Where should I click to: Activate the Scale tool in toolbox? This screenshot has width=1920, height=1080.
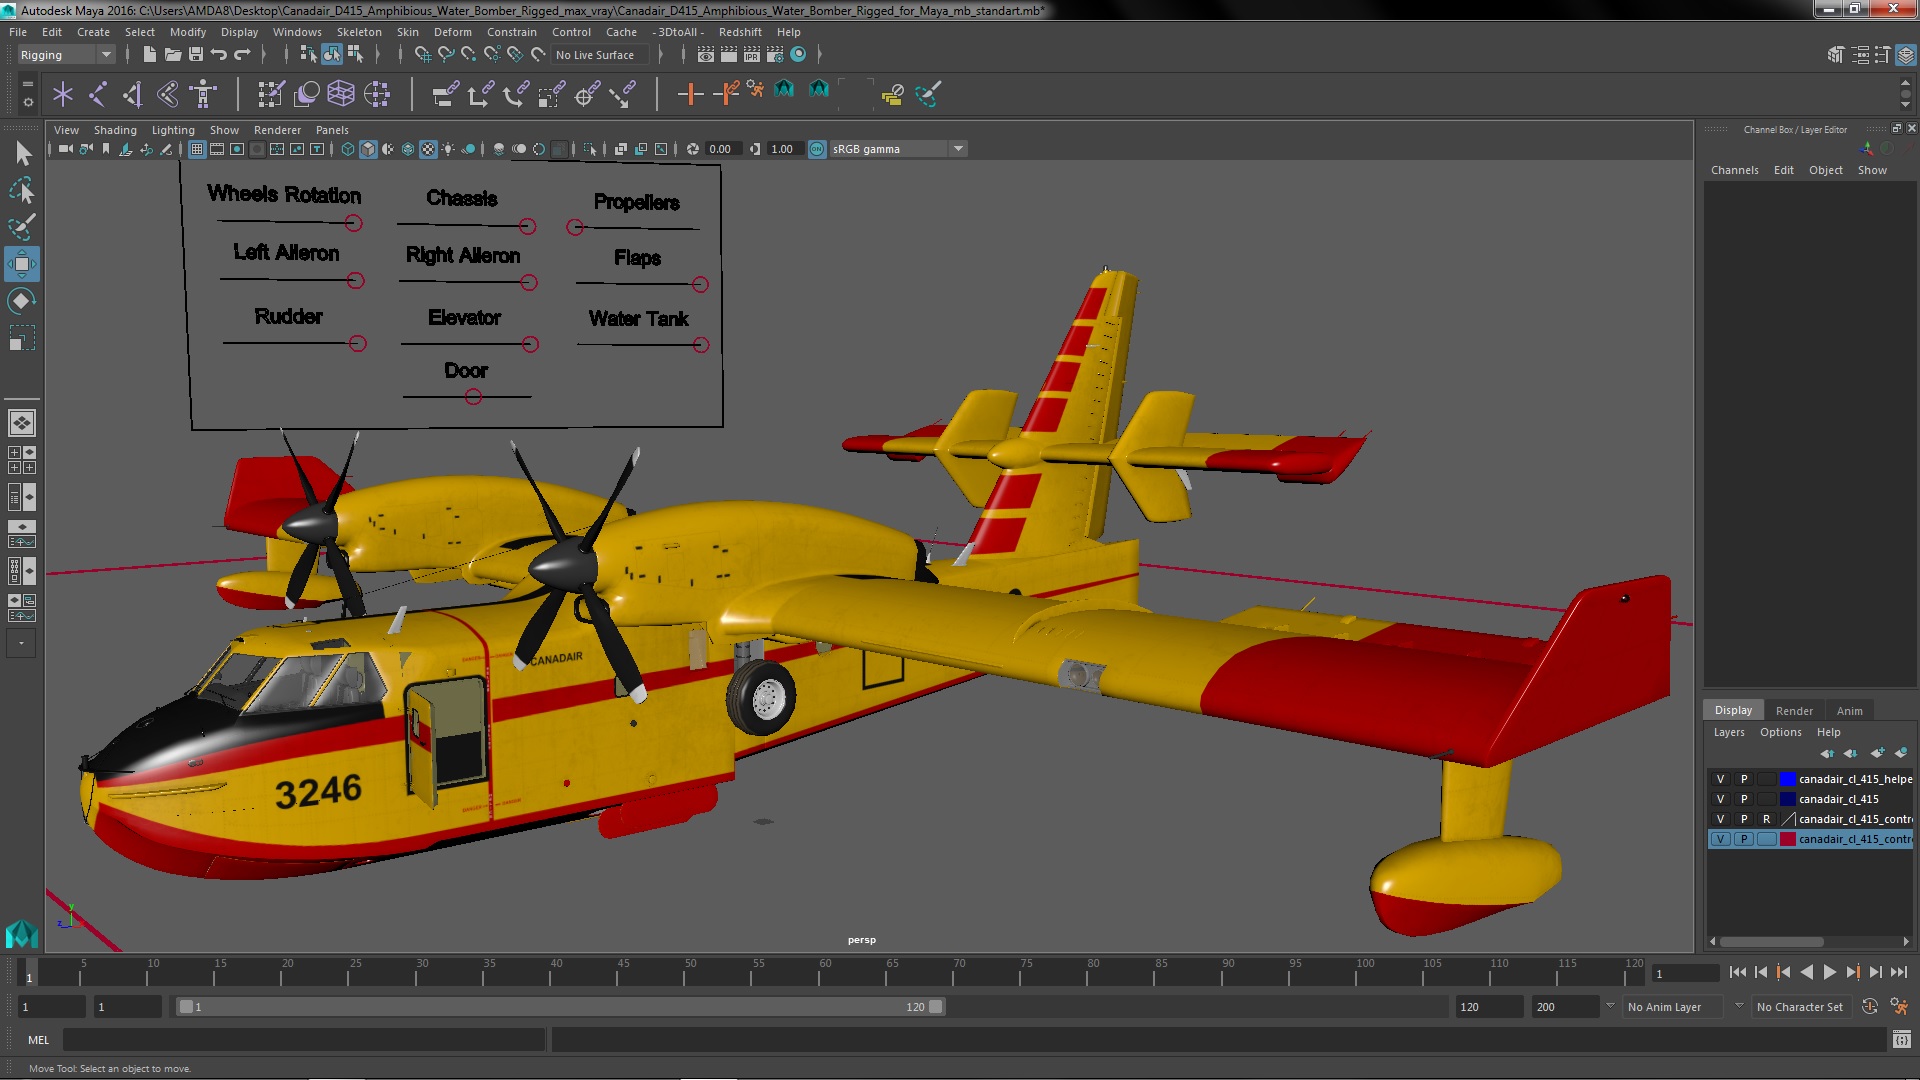click(22, 338)
